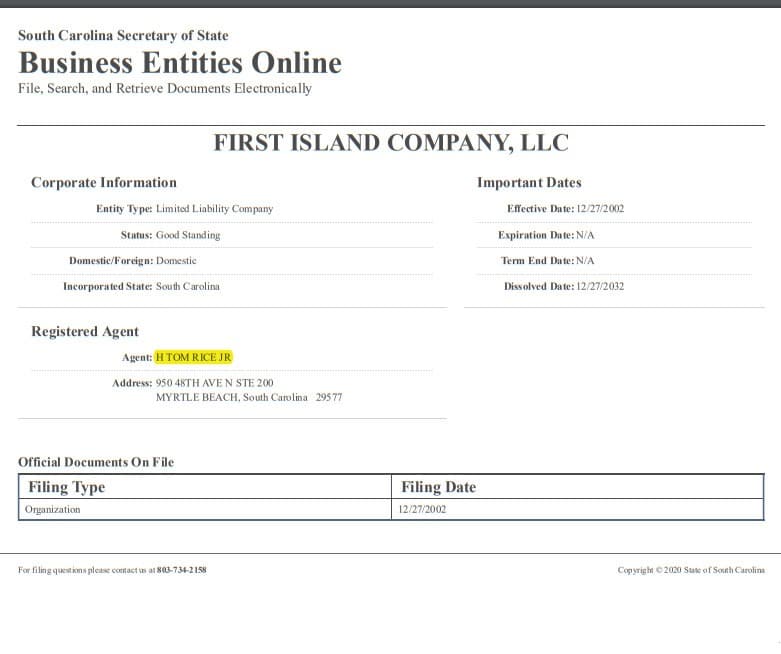Click the Dissolved Date value 12/27/2032
The image size is (781, 654).
[x=600, y=286]
